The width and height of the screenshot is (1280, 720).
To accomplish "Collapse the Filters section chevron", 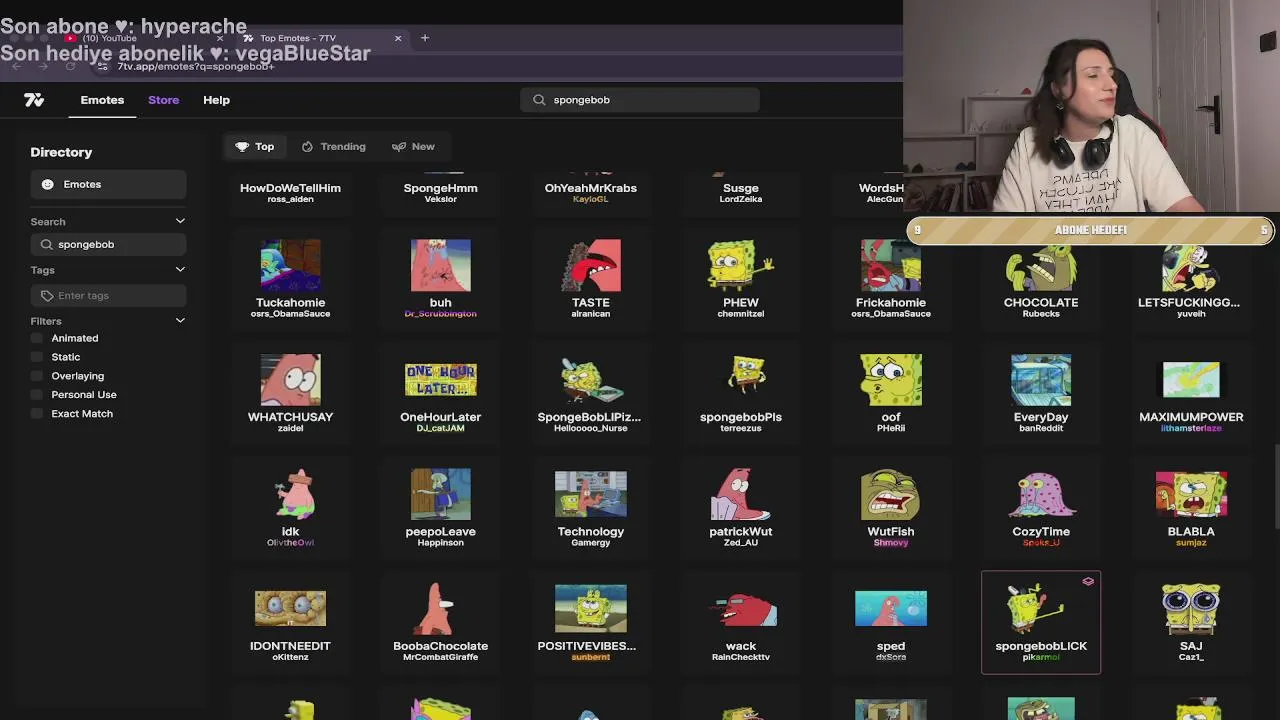I will (x=180, y=320).
